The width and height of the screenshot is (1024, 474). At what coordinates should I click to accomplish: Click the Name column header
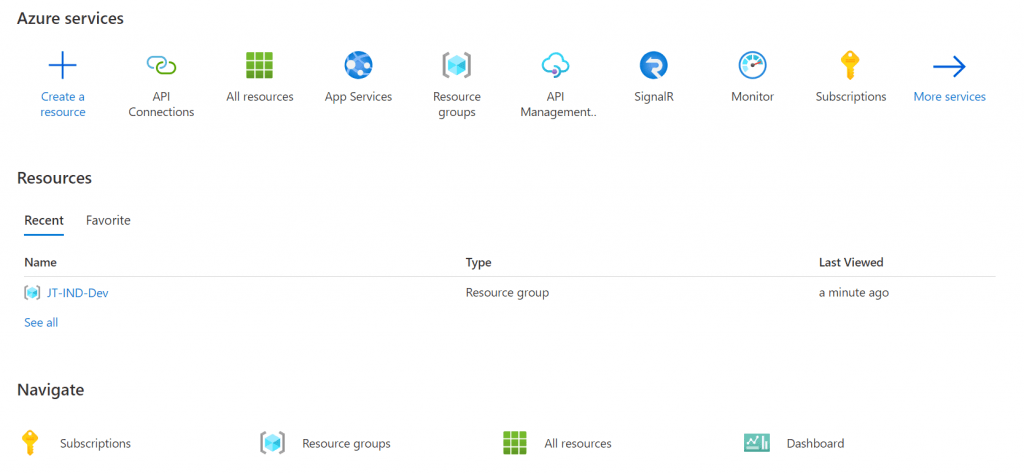coord(40,262)
